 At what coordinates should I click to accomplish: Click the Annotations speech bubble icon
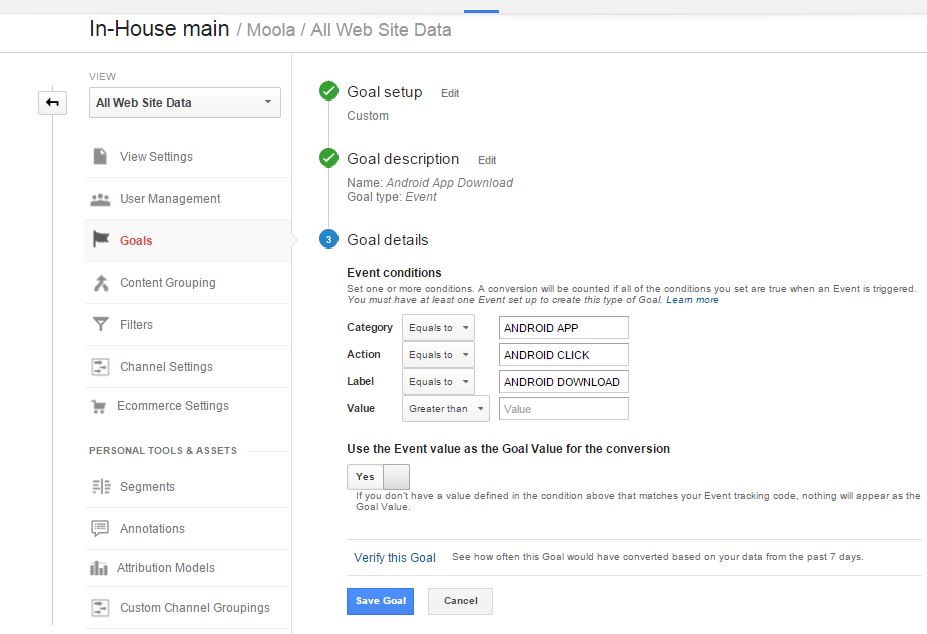click(100, 529)
